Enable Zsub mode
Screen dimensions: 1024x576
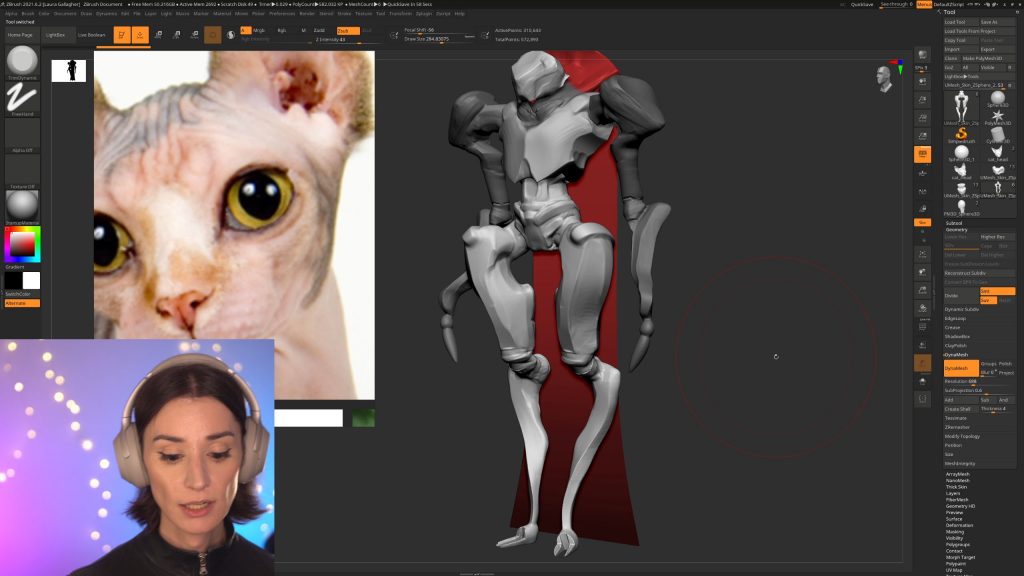348,30
